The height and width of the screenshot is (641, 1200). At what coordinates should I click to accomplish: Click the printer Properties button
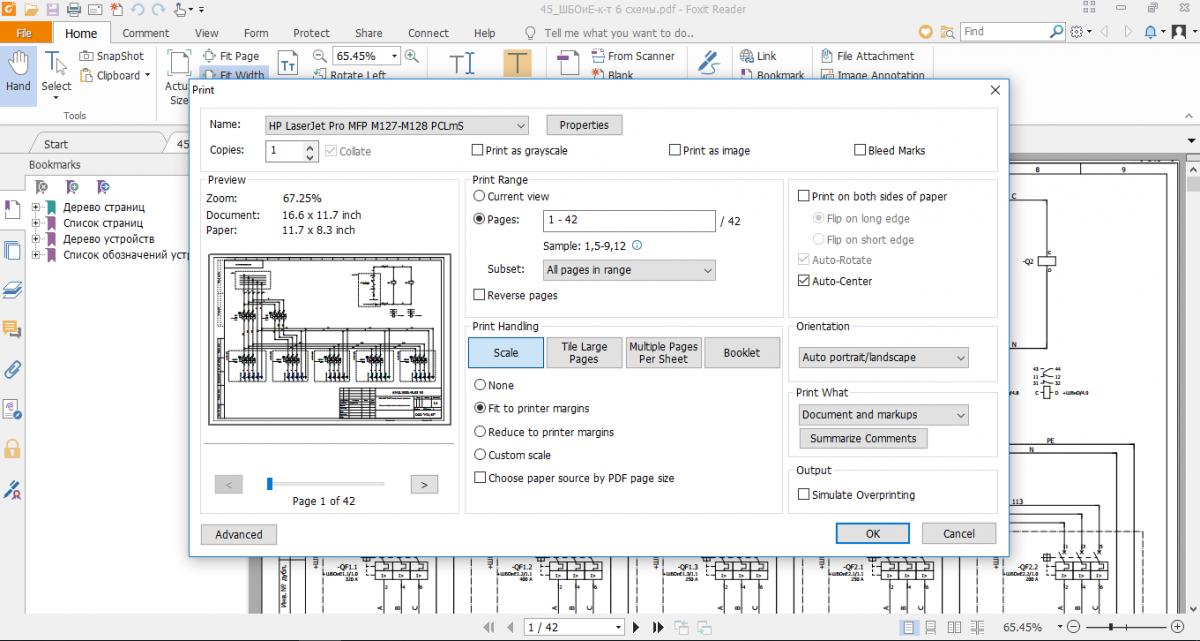[584, 126]
